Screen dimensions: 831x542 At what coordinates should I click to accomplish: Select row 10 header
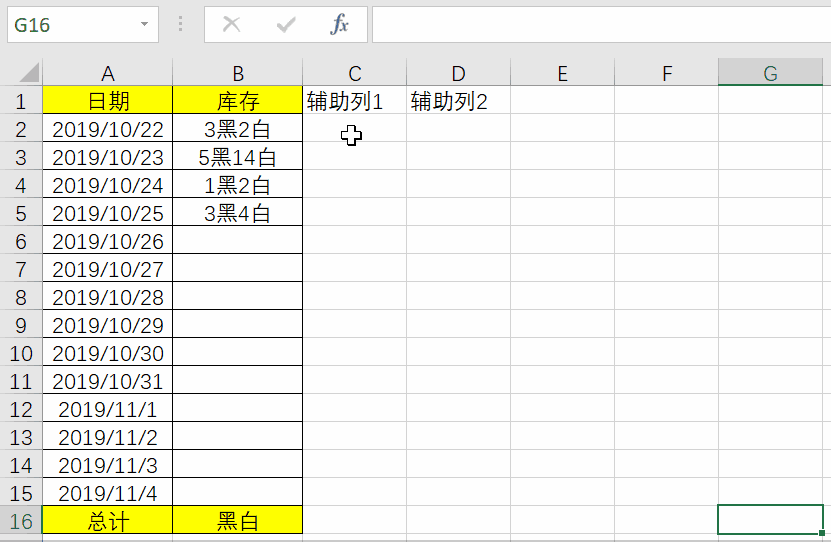21,353
